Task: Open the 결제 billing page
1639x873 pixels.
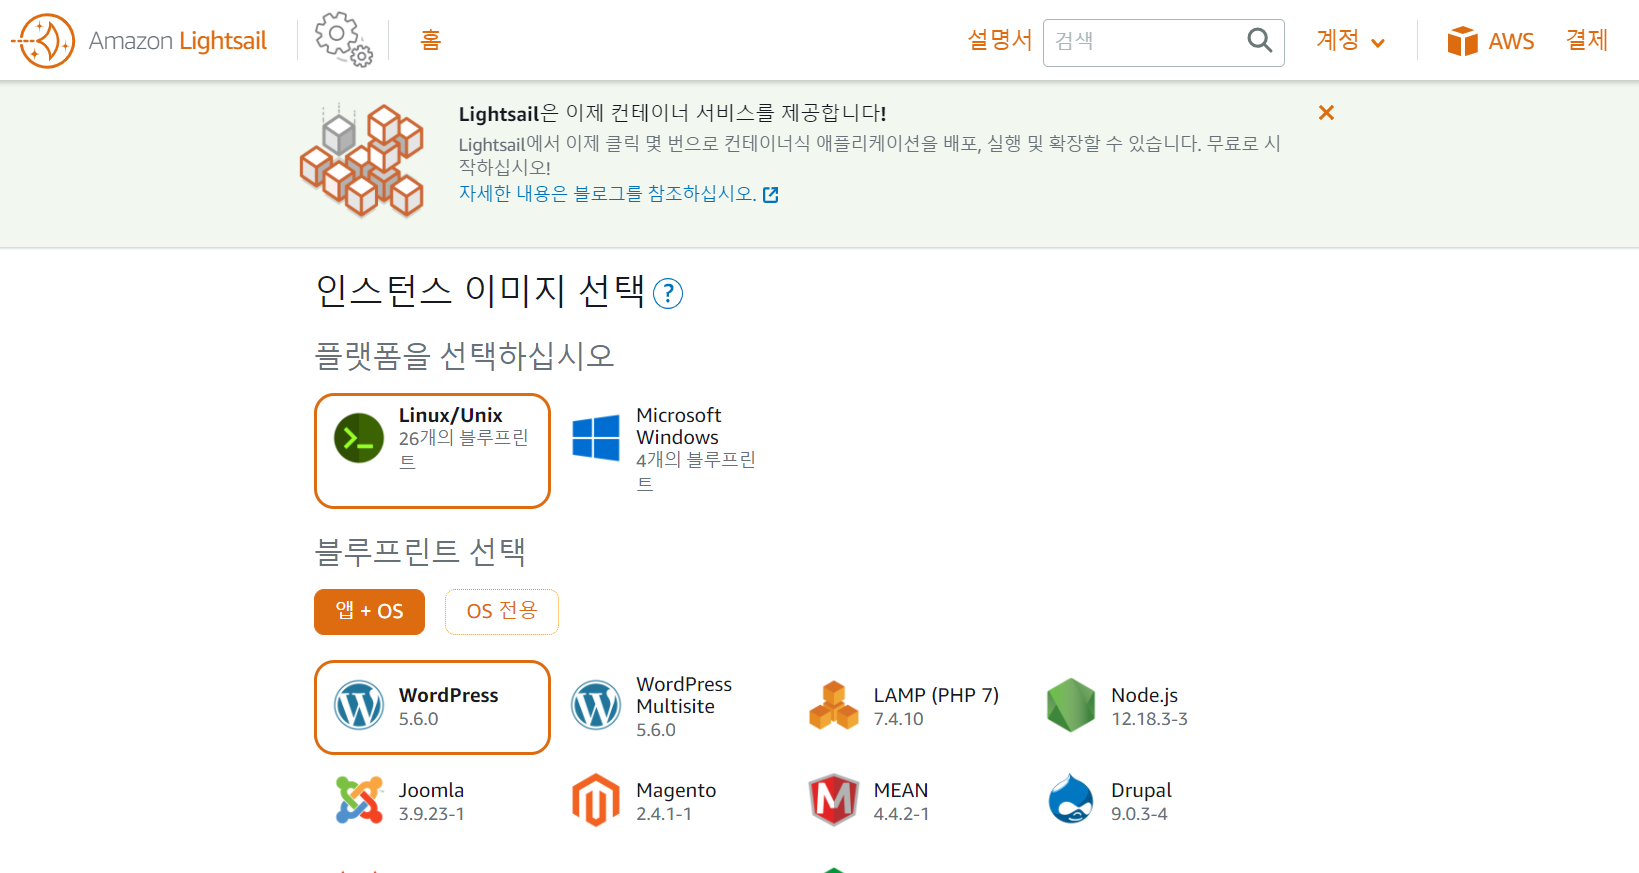Action: [x=1586, y=40]
